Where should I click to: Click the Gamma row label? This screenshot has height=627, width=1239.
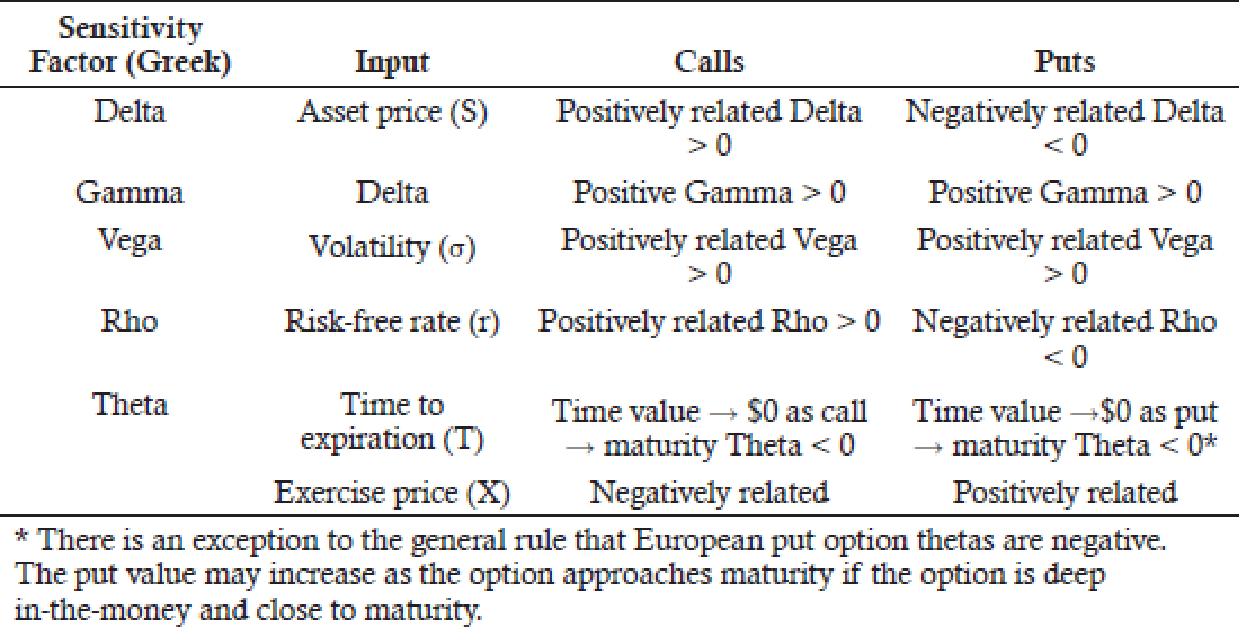pos(130,192)
